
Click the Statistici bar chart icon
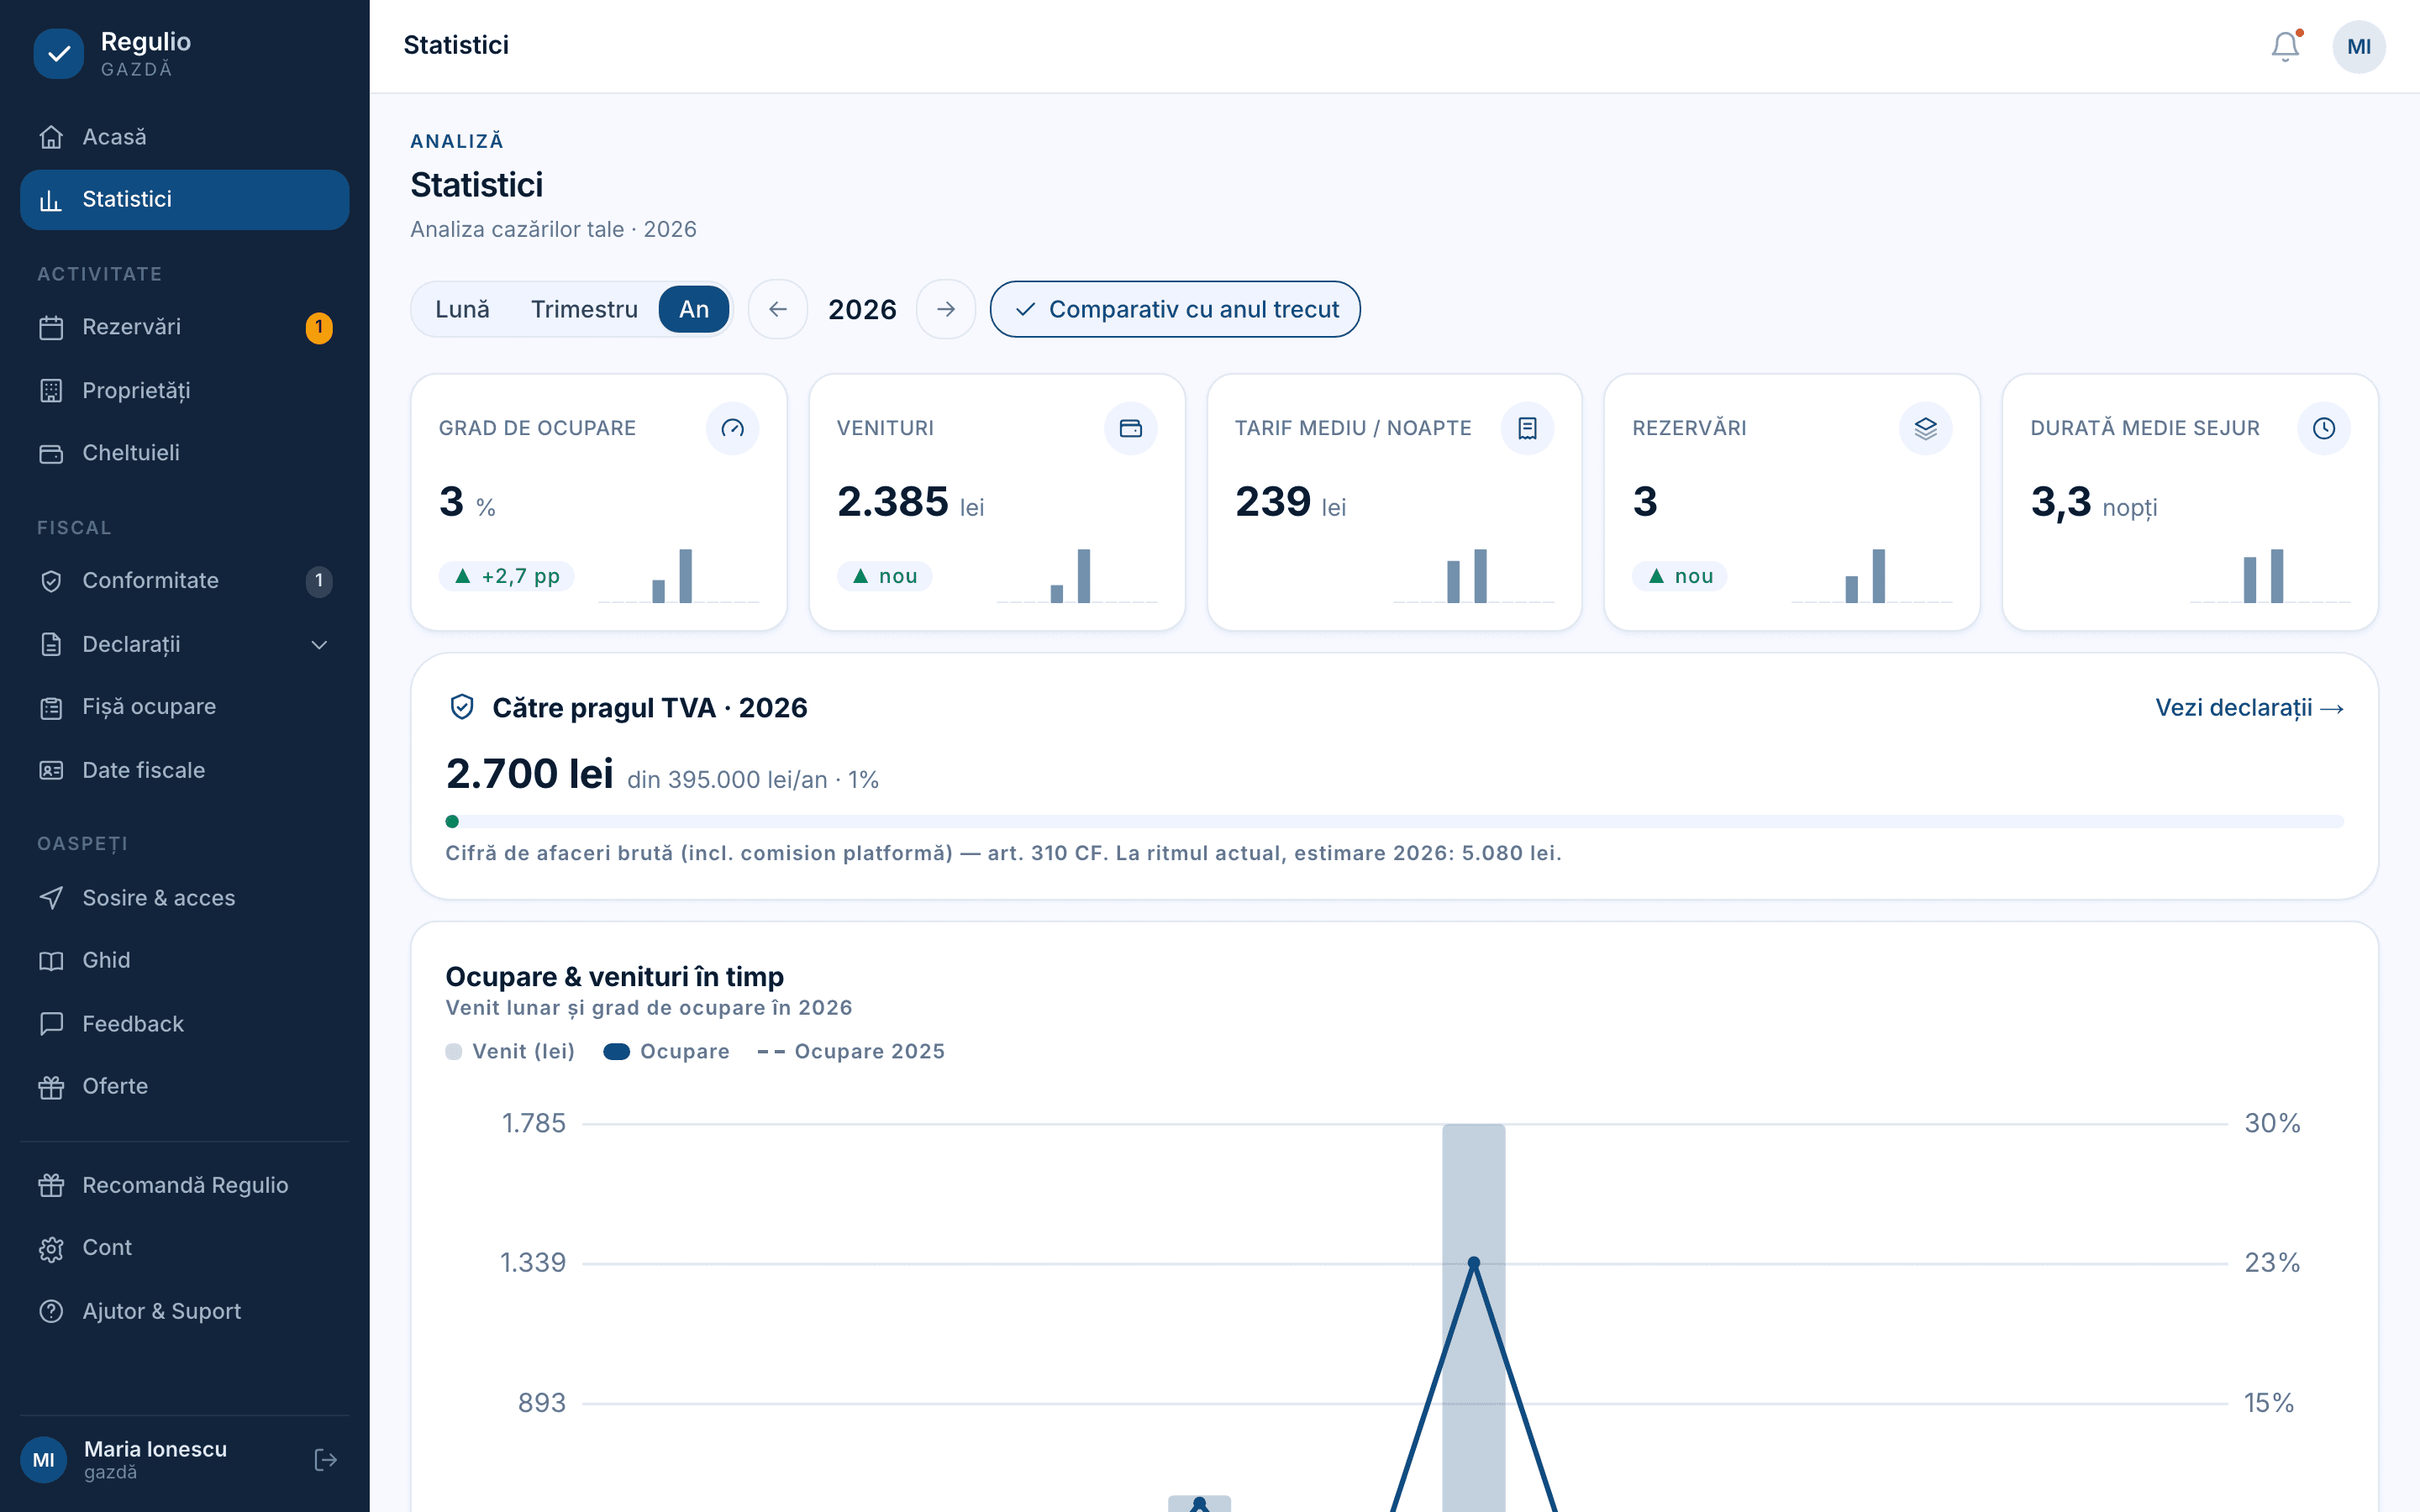click(51, 200)
